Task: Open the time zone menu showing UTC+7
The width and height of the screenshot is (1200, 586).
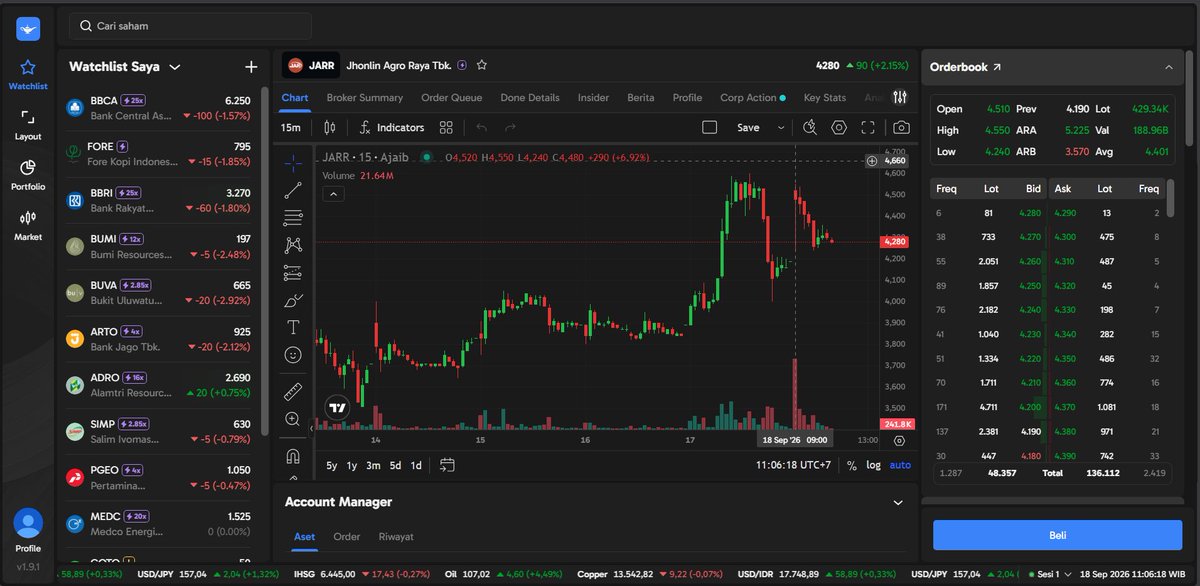Action: pos(793,465)
